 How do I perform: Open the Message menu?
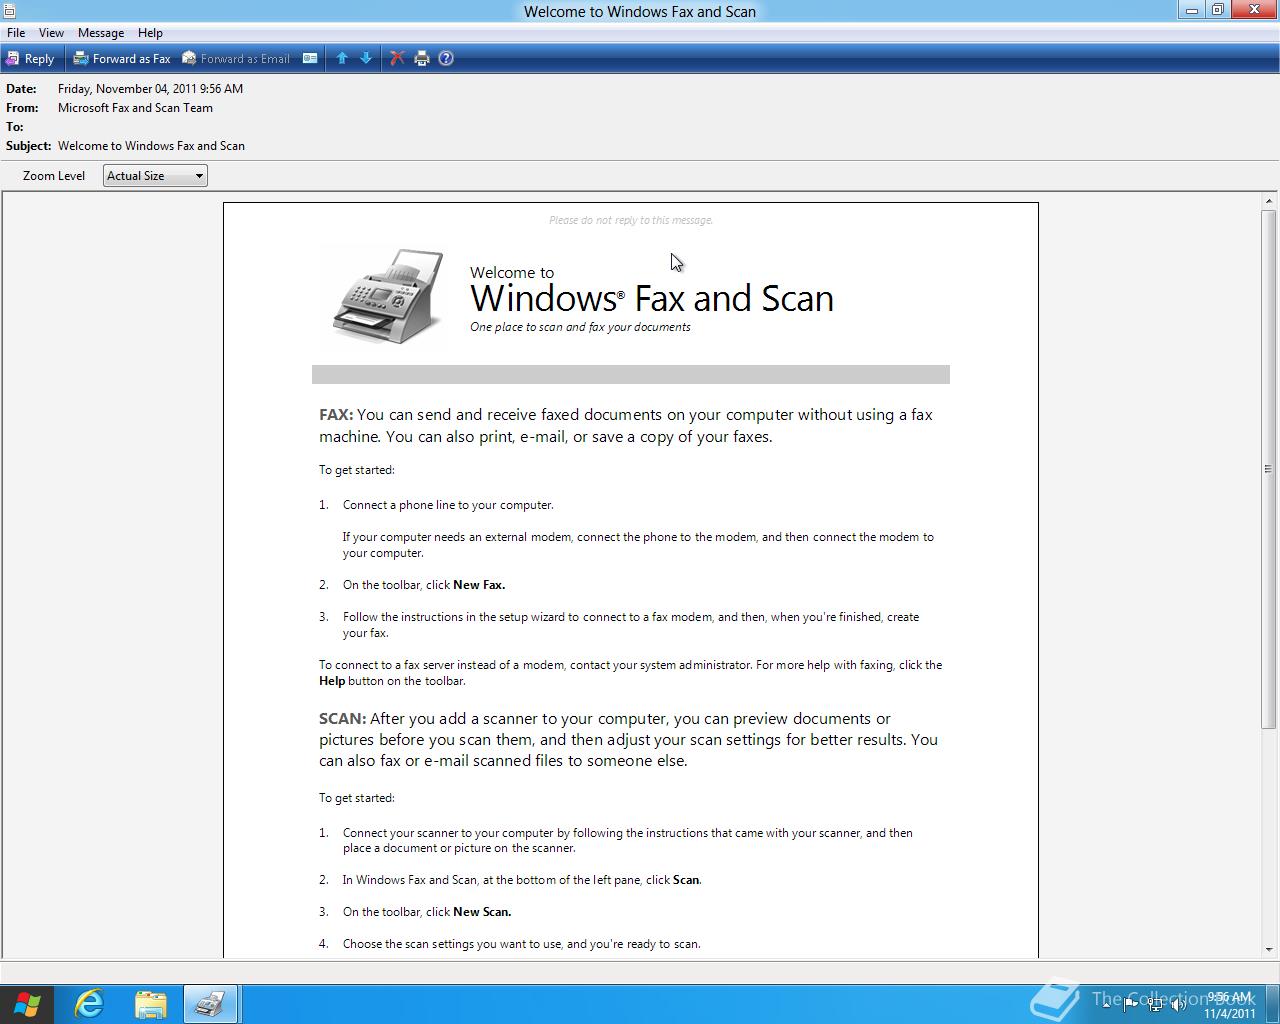pyautogui.click(x=101, y=33)
